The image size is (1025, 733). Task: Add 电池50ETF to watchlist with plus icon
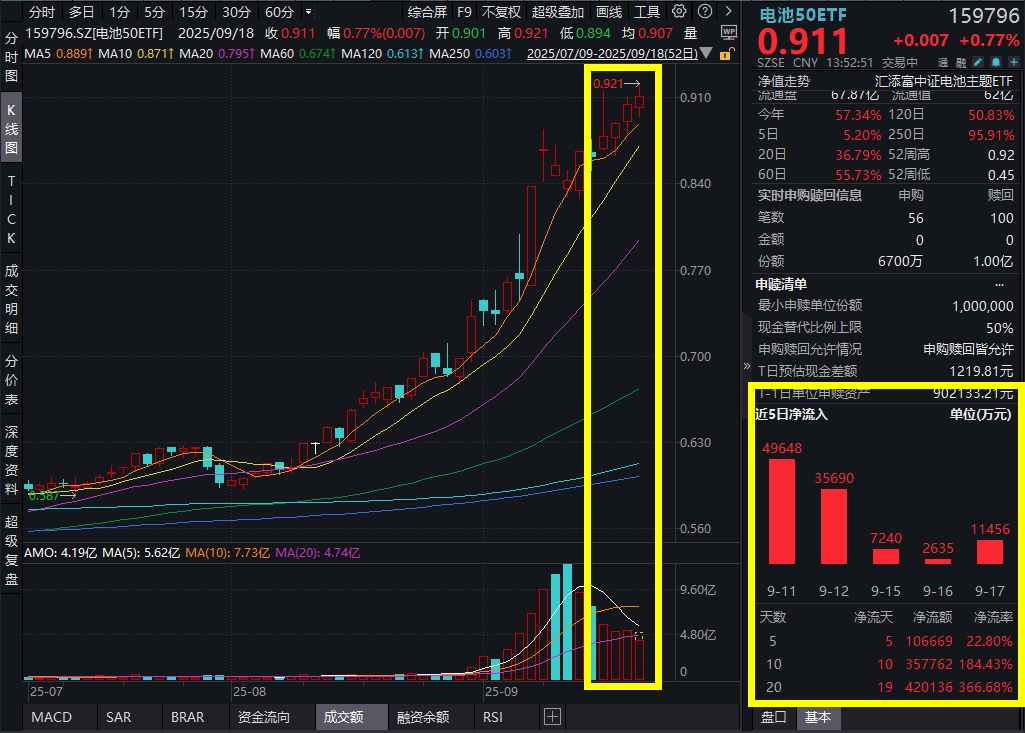[1013, 62]
